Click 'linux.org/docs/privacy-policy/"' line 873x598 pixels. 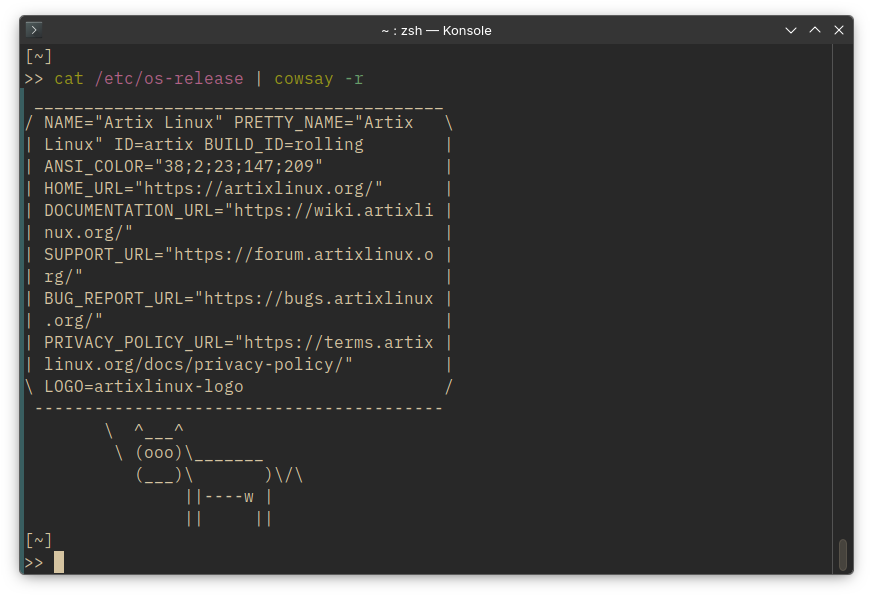click(198, 365)
